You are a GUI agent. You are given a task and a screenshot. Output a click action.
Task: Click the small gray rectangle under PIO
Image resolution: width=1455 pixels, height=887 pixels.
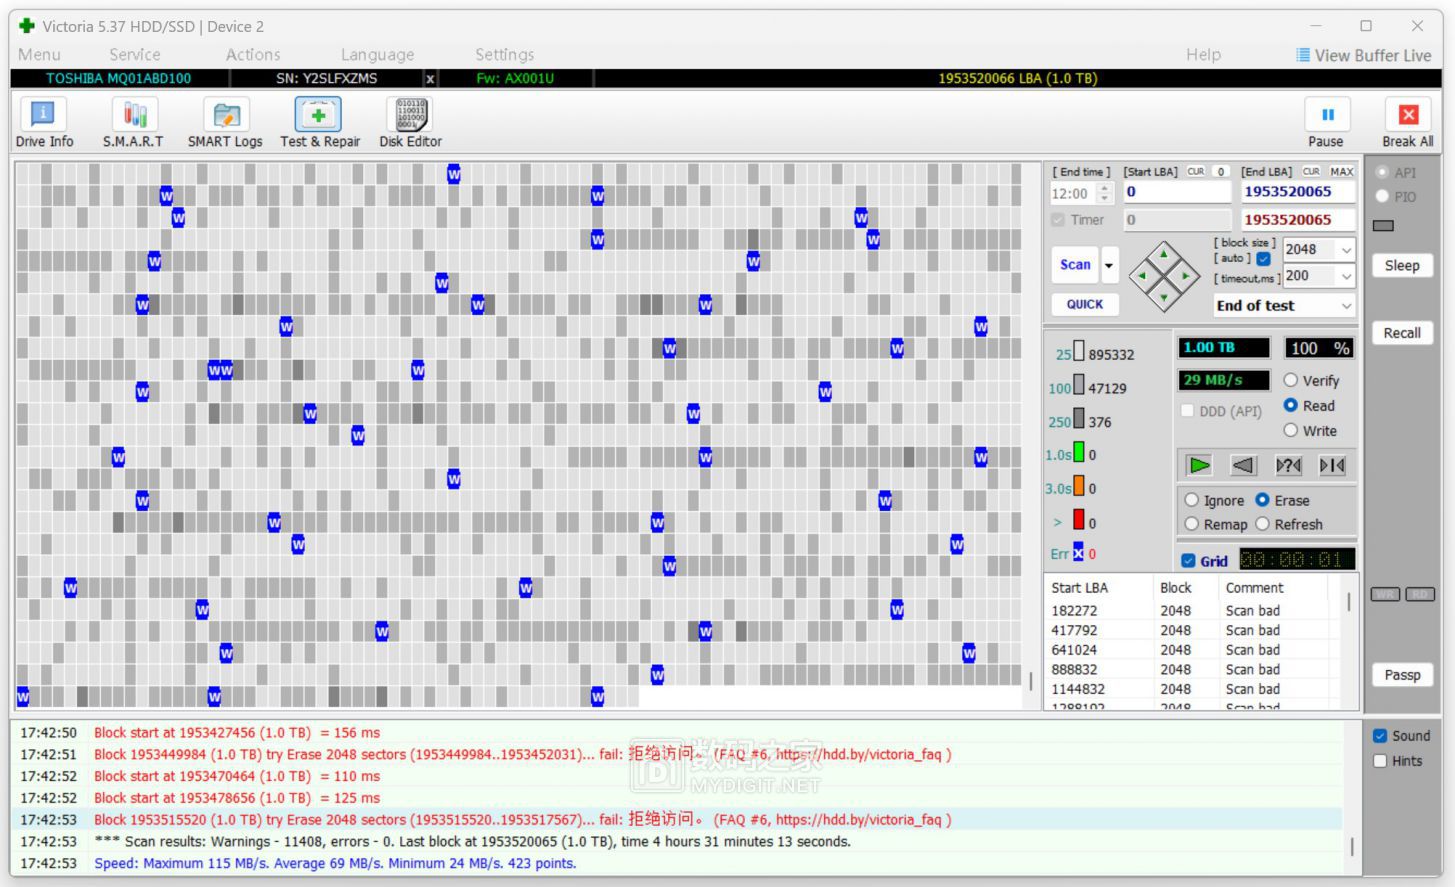(x=1383, y=226)
